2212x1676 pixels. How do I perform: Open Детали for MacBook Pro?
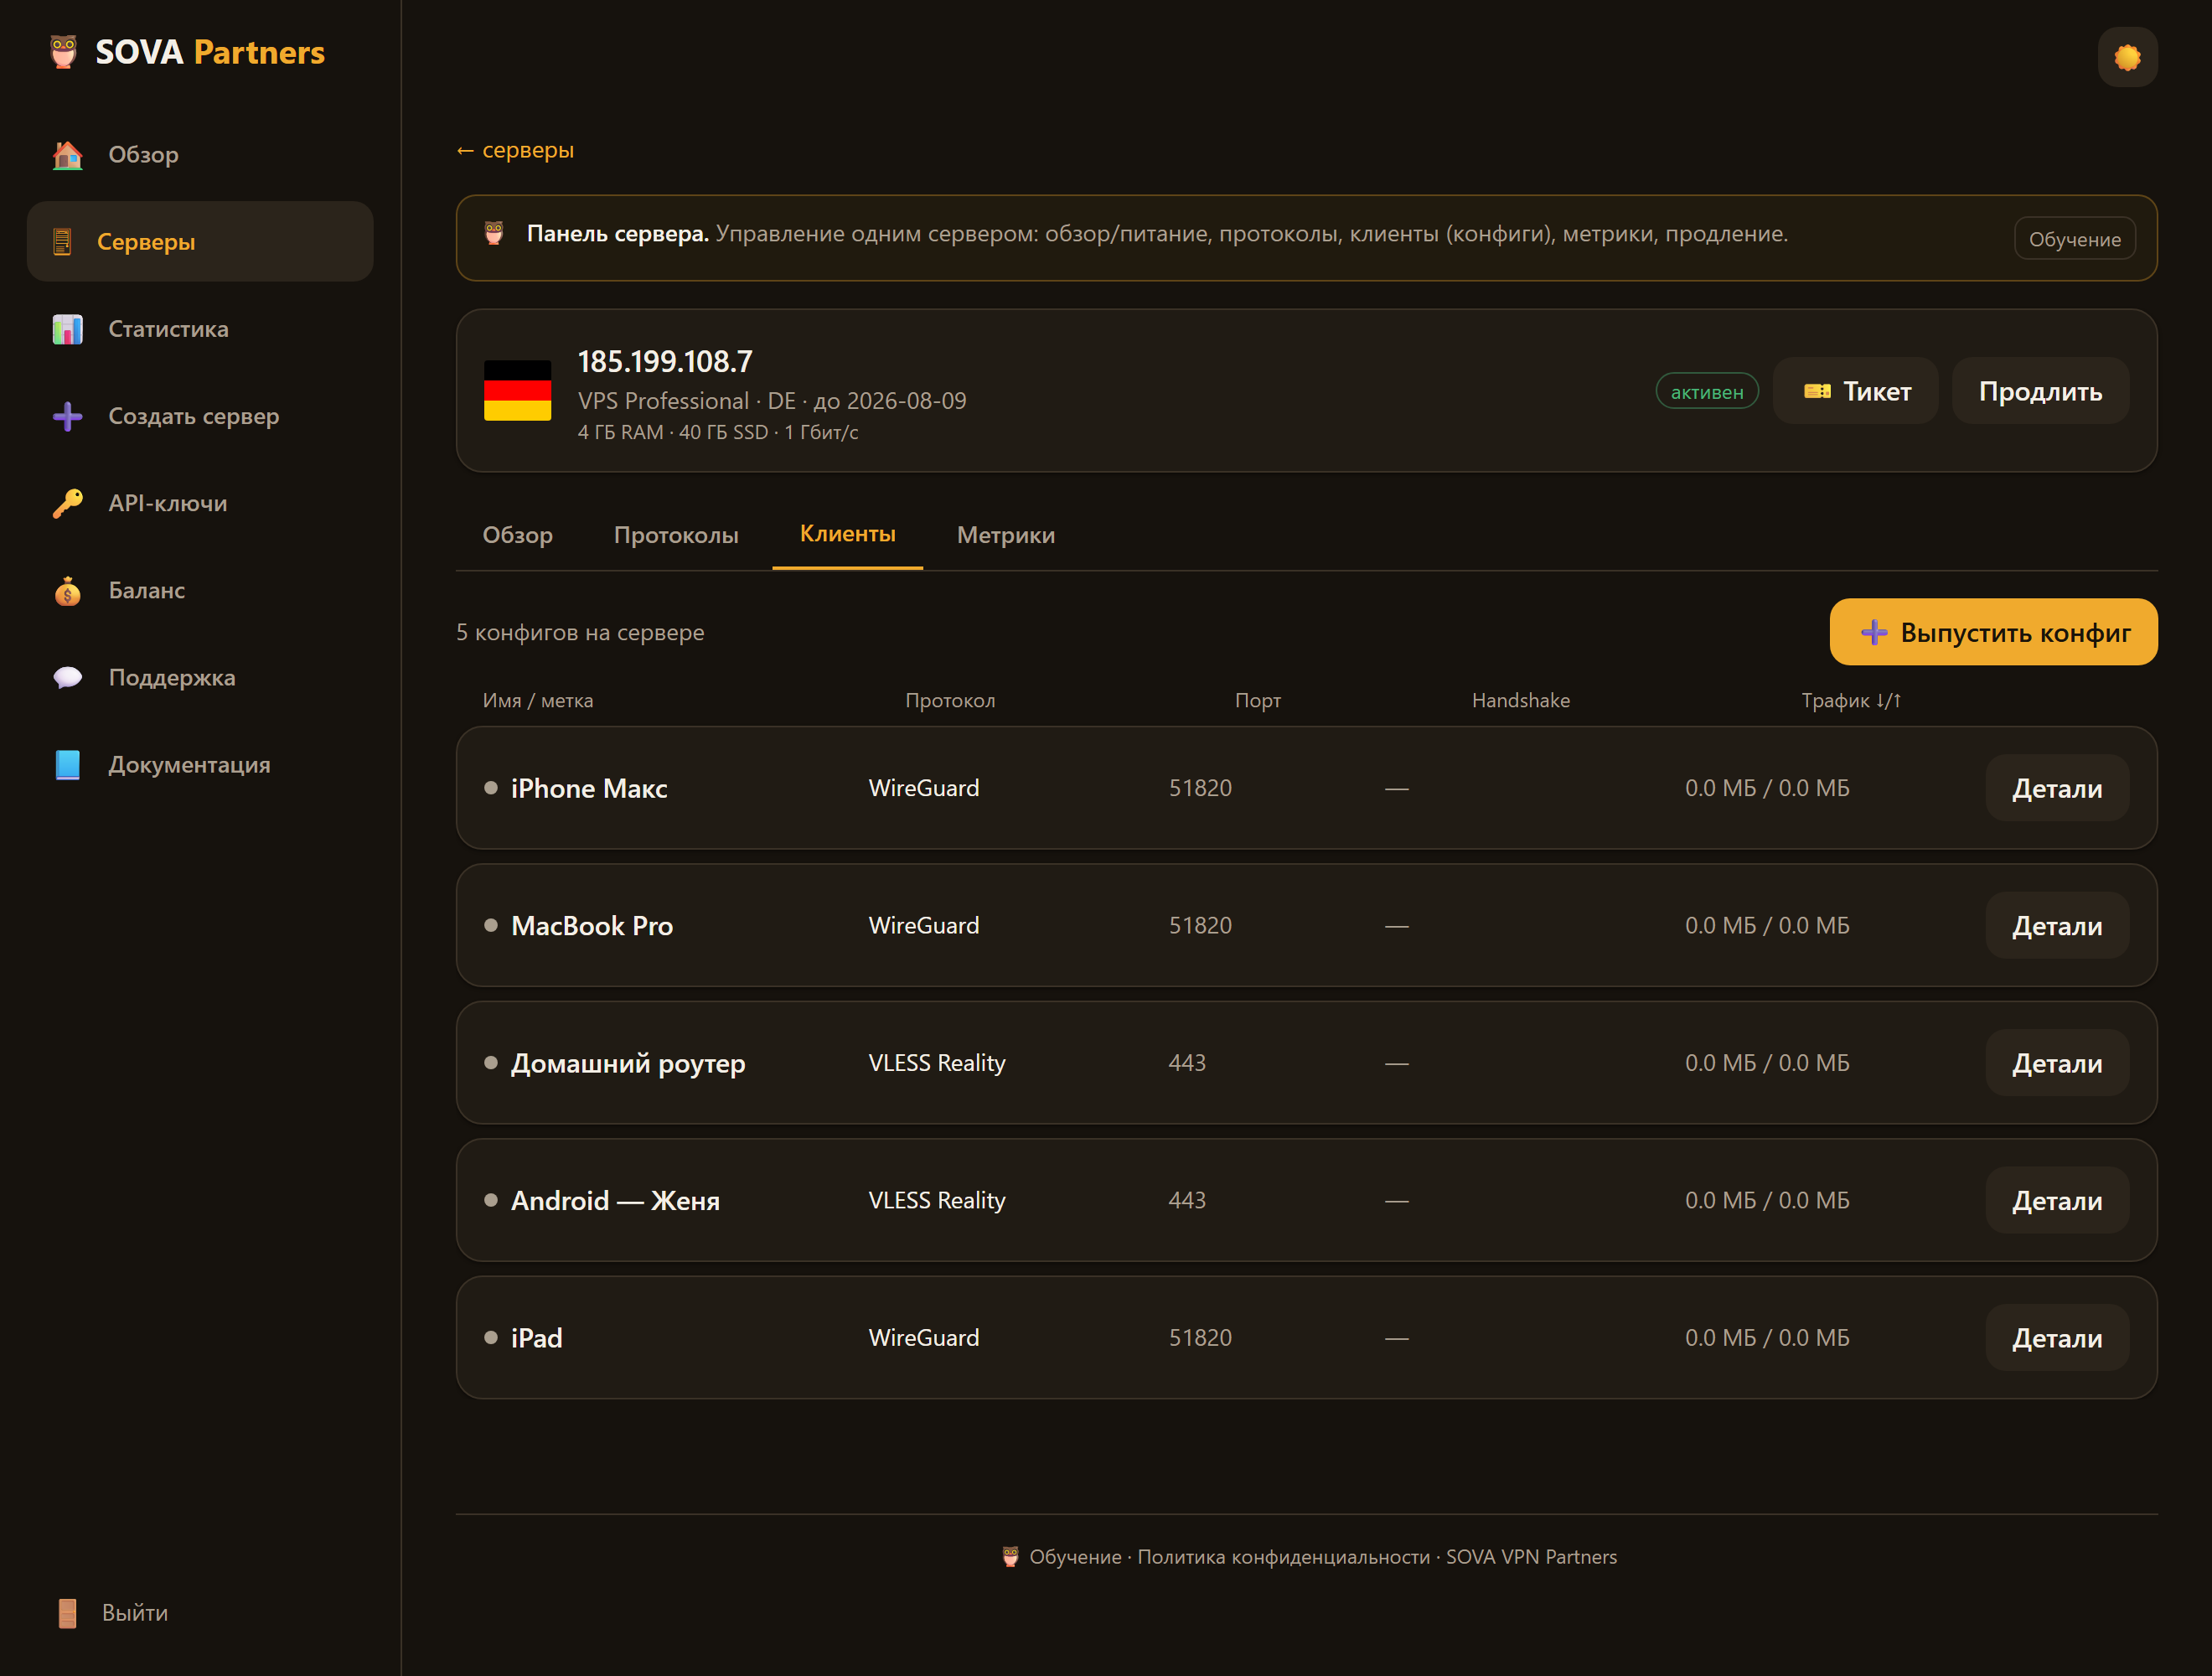2056,926
